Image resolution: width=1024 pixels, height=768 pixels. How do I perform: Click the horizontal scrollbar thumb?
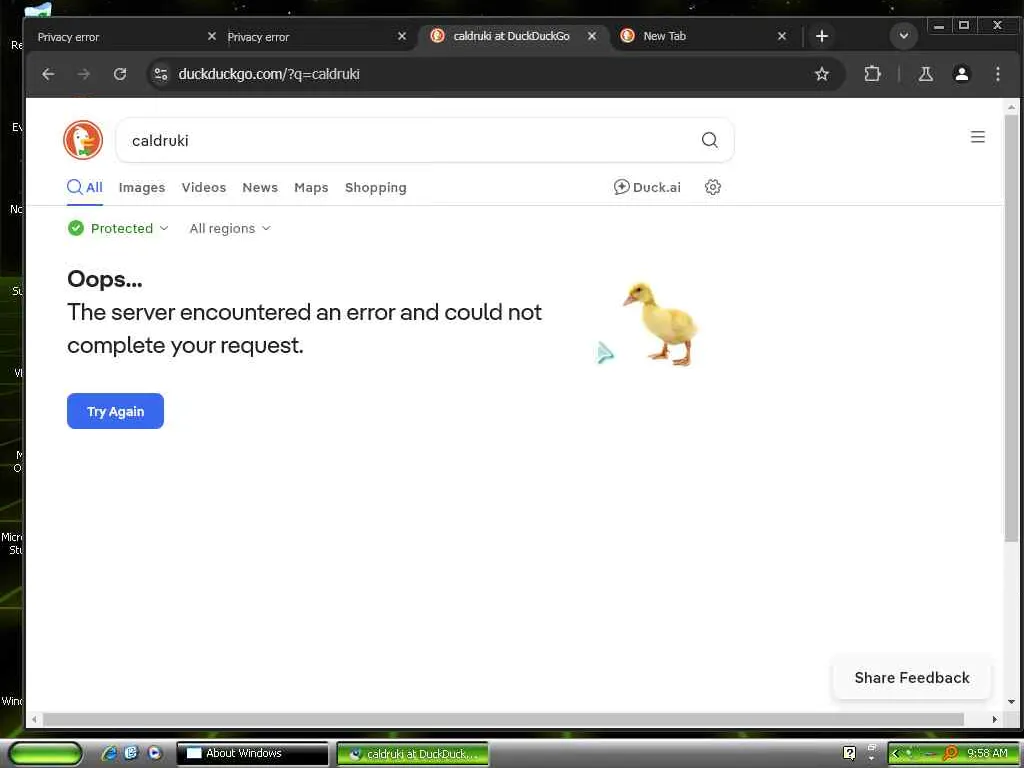pos(503,719)
